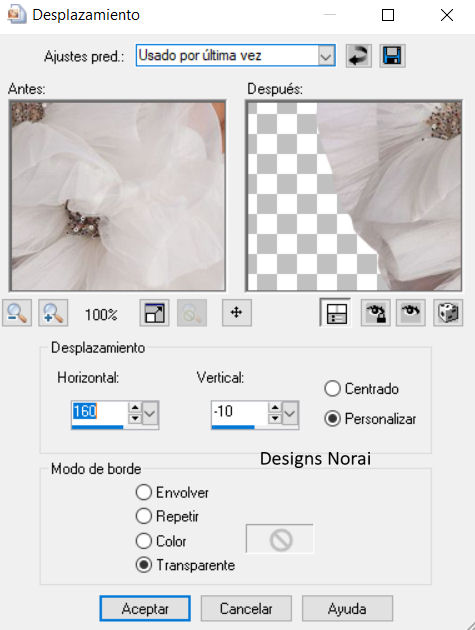This screenshot has height=630, width=475.
Task: Expand the Vertical value slider dropdown
Action: coord(290,413)
